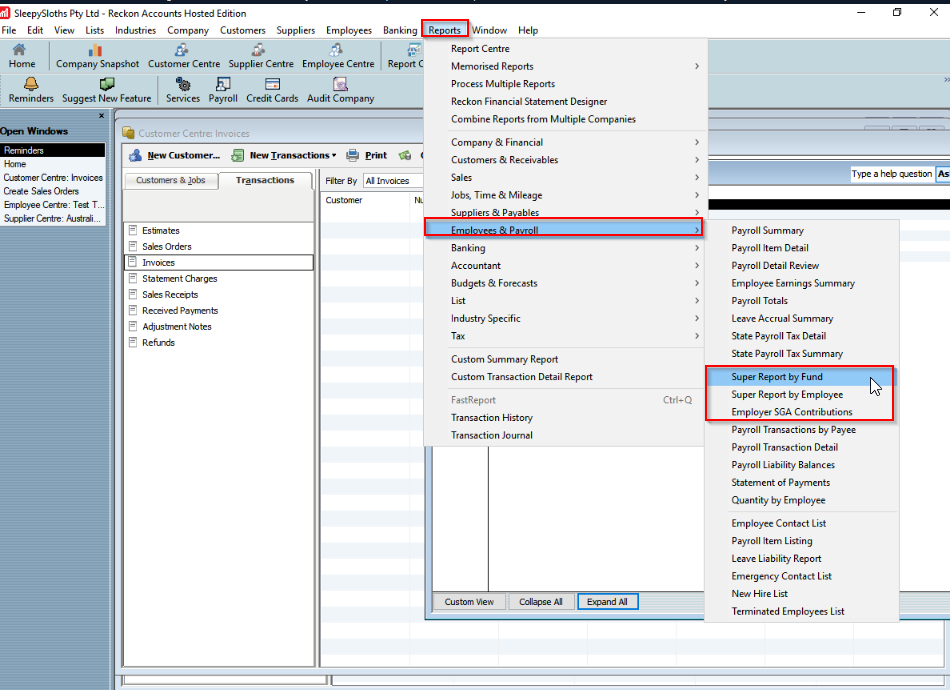Viewport: 950px width, 690px height.
Task: Select Customer Centre: Invoices in Open Windows
Action: pyautogui.click(x=53, y=177)
